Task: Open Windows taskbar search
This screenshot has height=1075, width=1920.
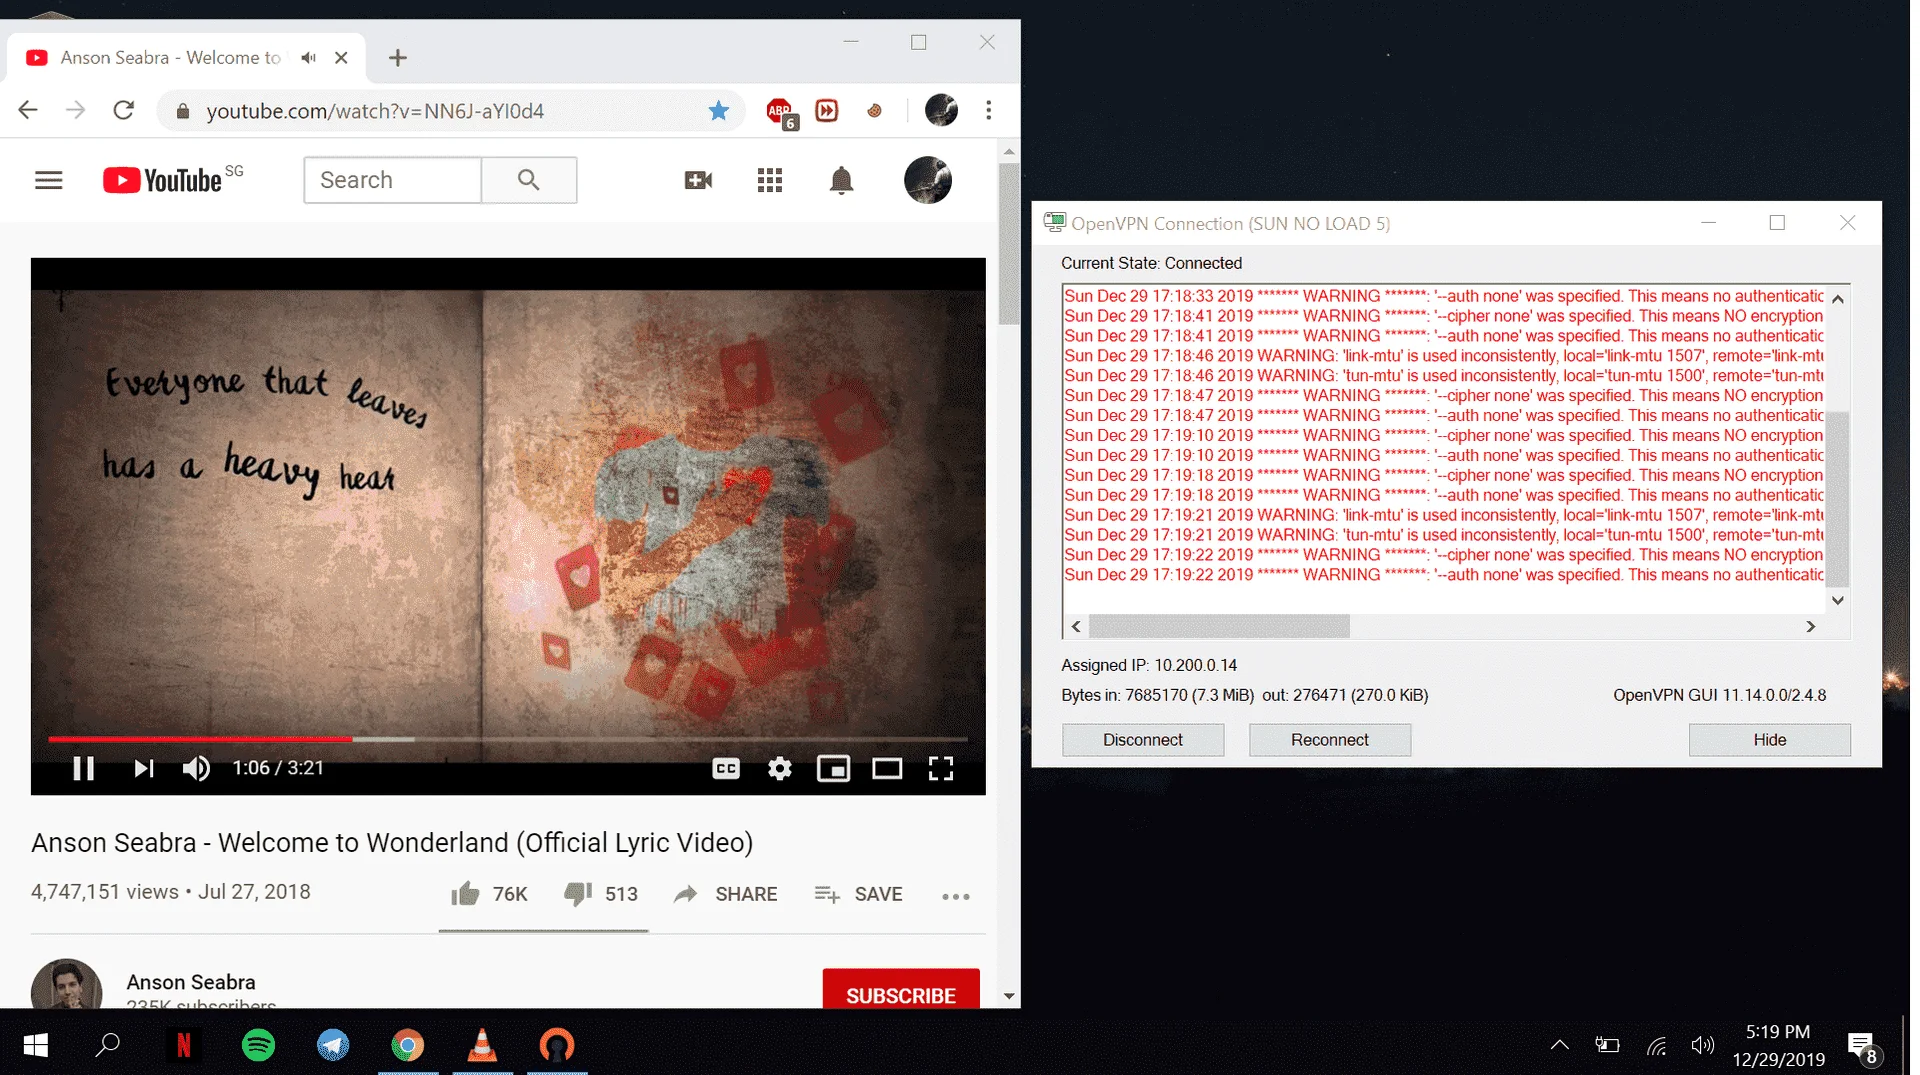Action: click(108, 1046)
